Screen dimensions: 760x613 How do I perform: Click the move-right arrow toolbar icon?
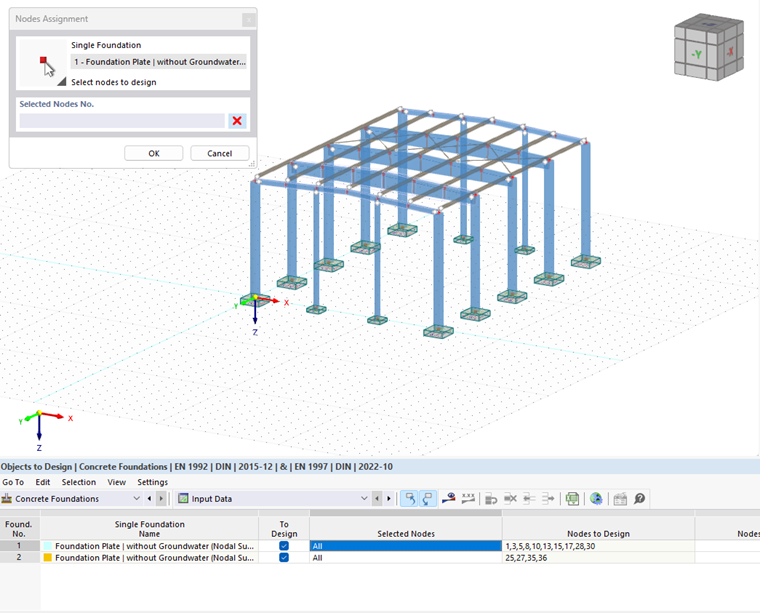[x=548, y=499]
